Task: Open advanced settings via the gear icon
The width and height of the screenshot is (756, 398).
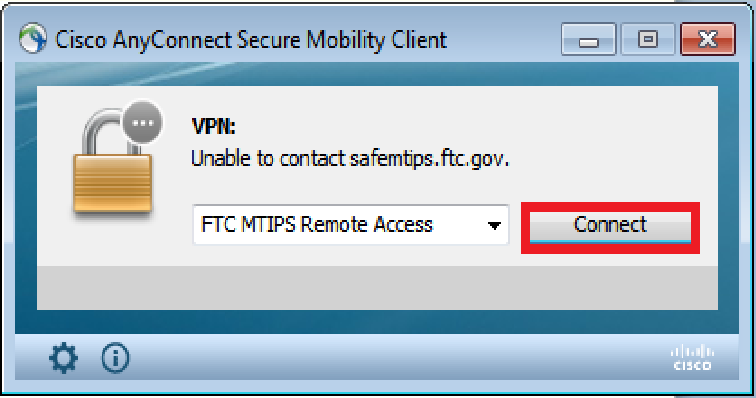Action: (x=63, y=358)
